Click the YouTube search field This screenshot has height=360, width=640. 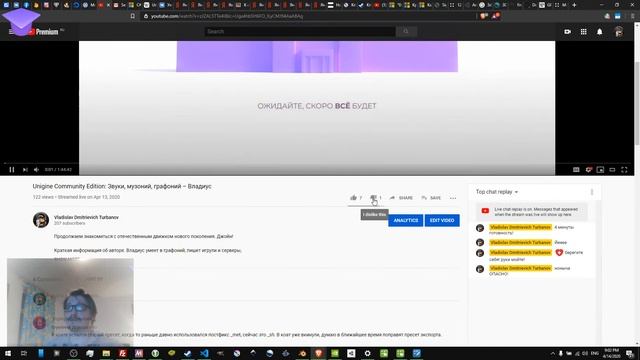(300, 31)
